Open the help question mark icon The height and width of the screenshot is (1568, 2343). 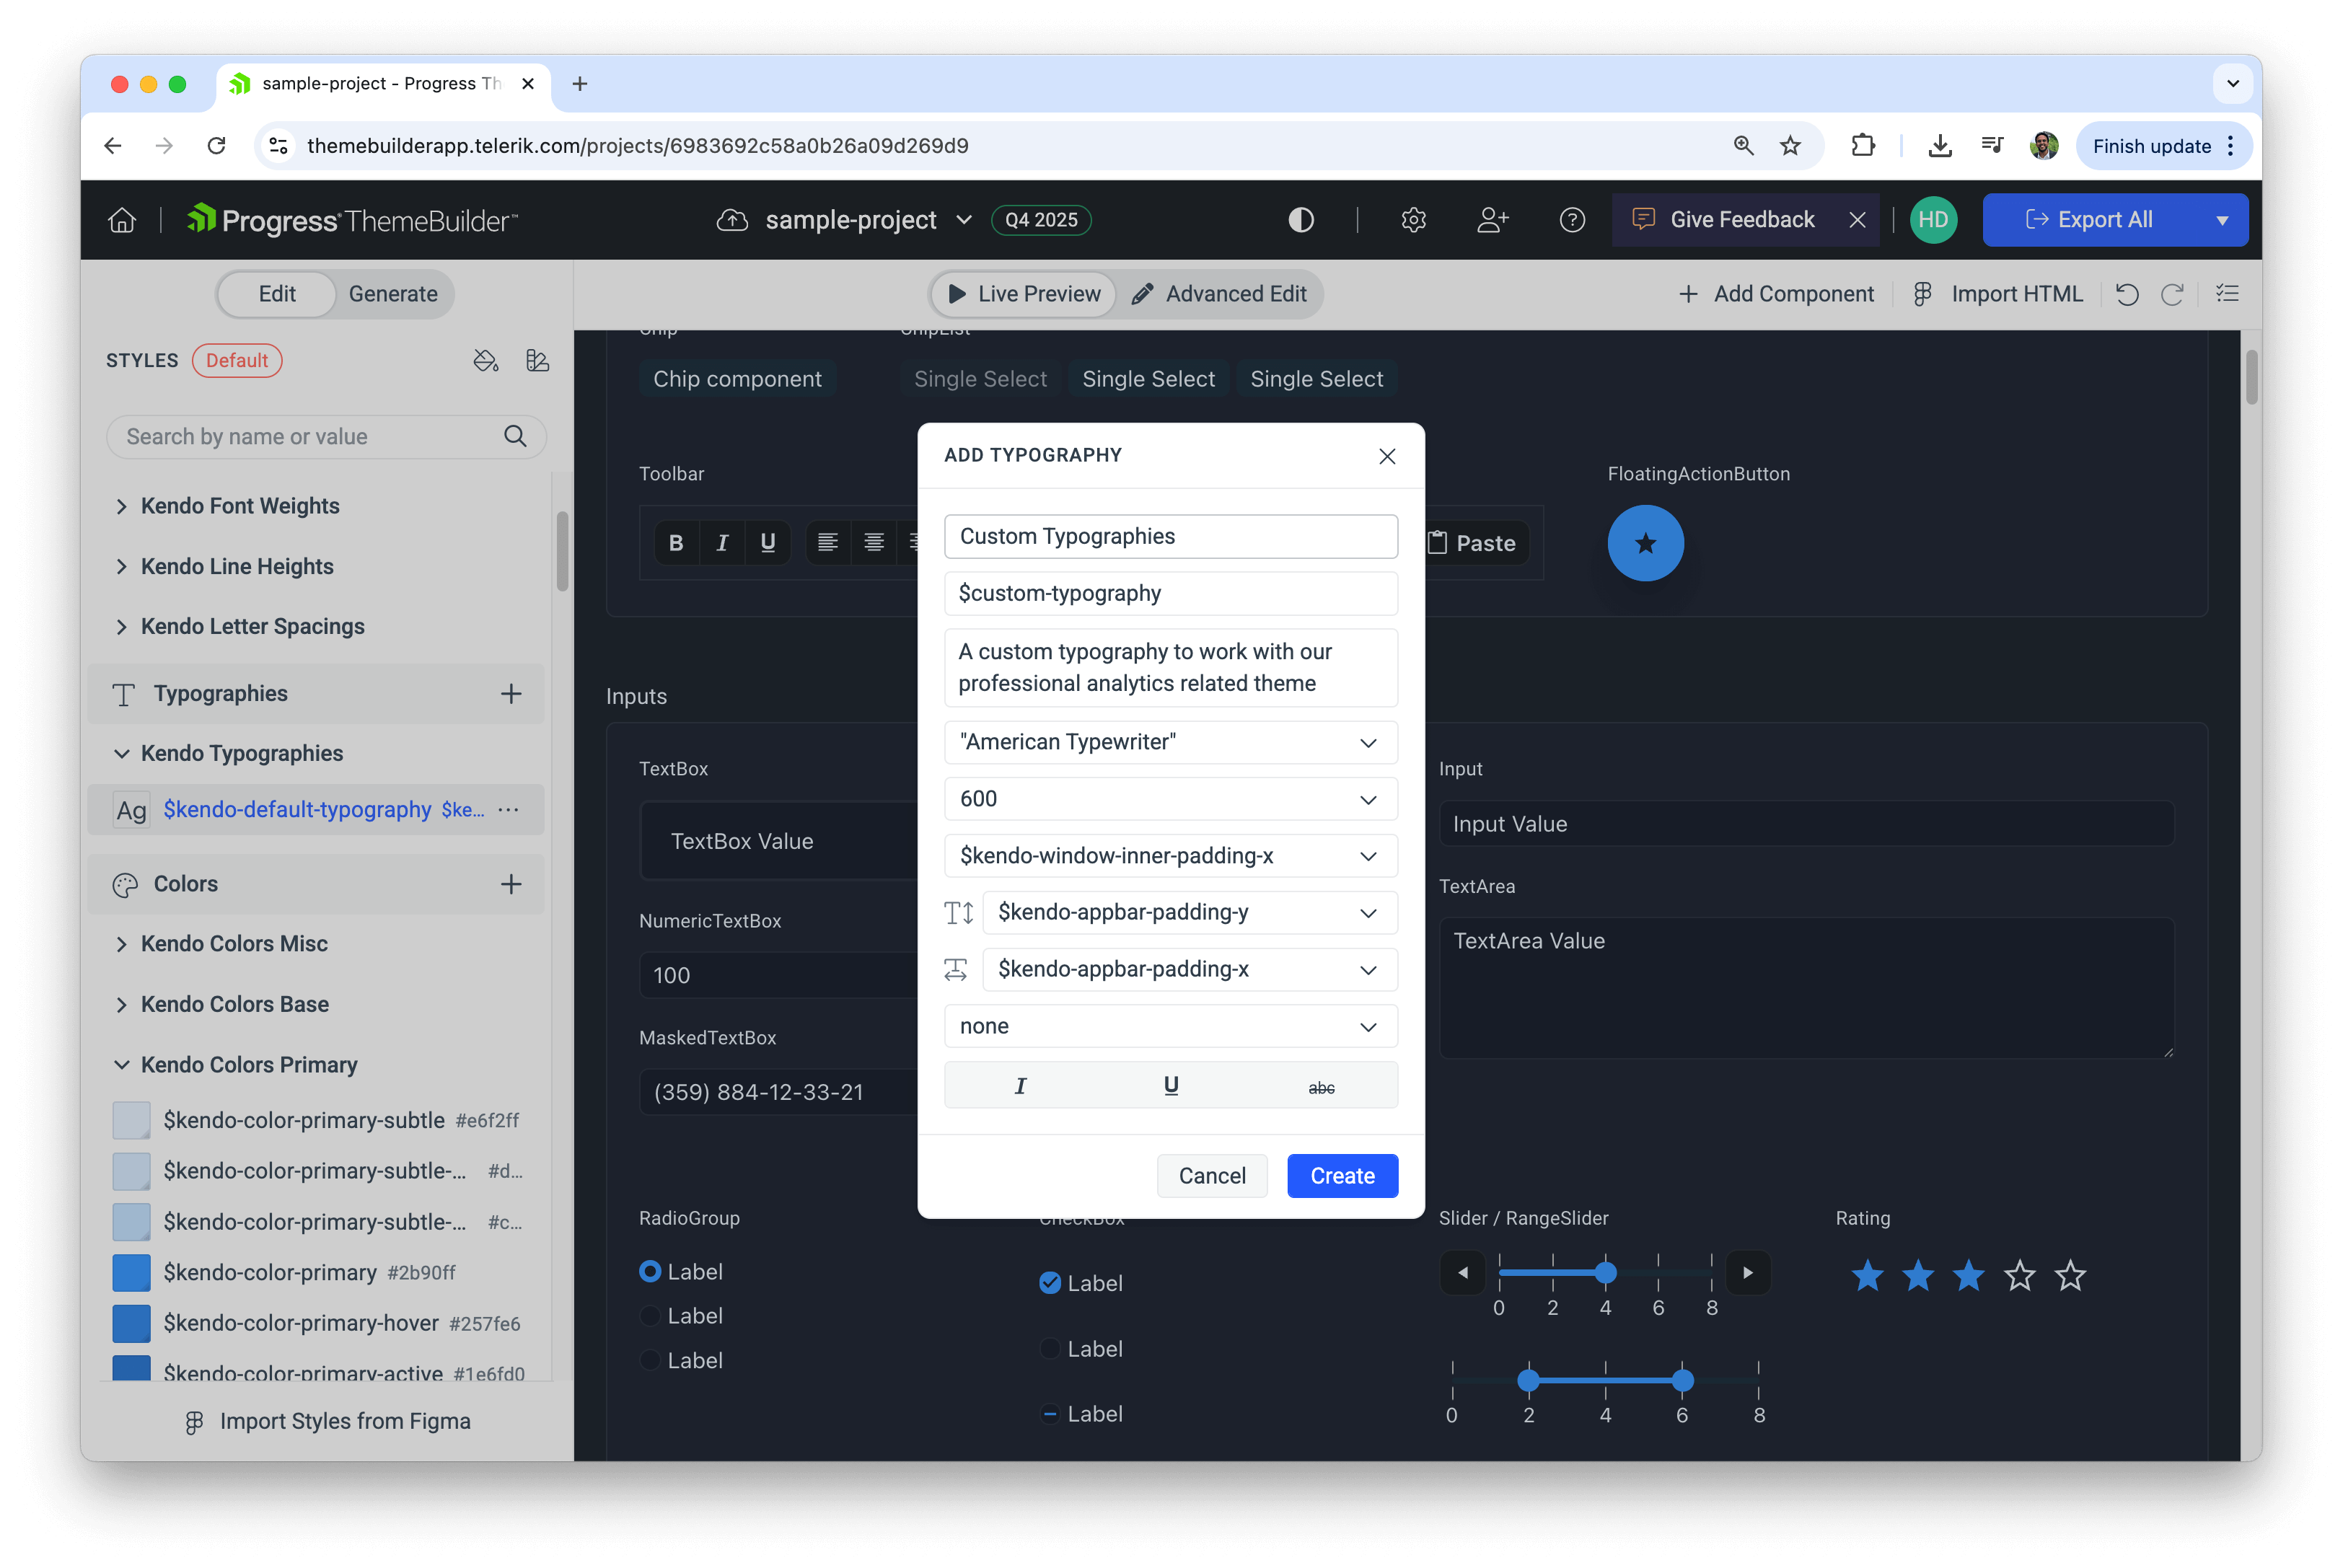1571,220
